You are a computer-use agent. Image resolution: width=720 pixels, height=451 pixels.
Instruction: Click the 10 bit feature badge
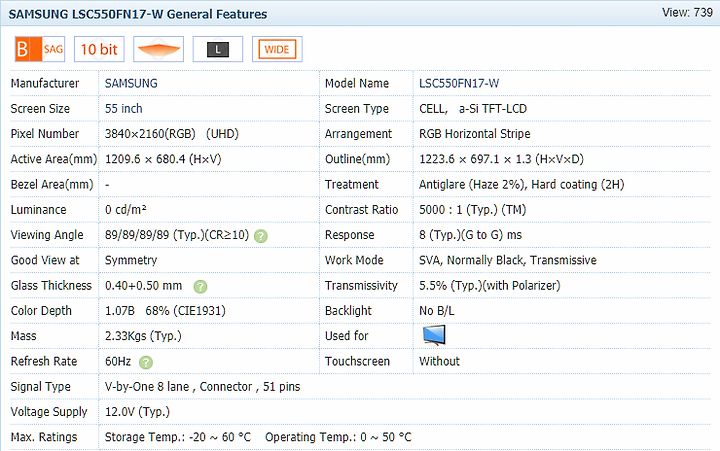99,49
